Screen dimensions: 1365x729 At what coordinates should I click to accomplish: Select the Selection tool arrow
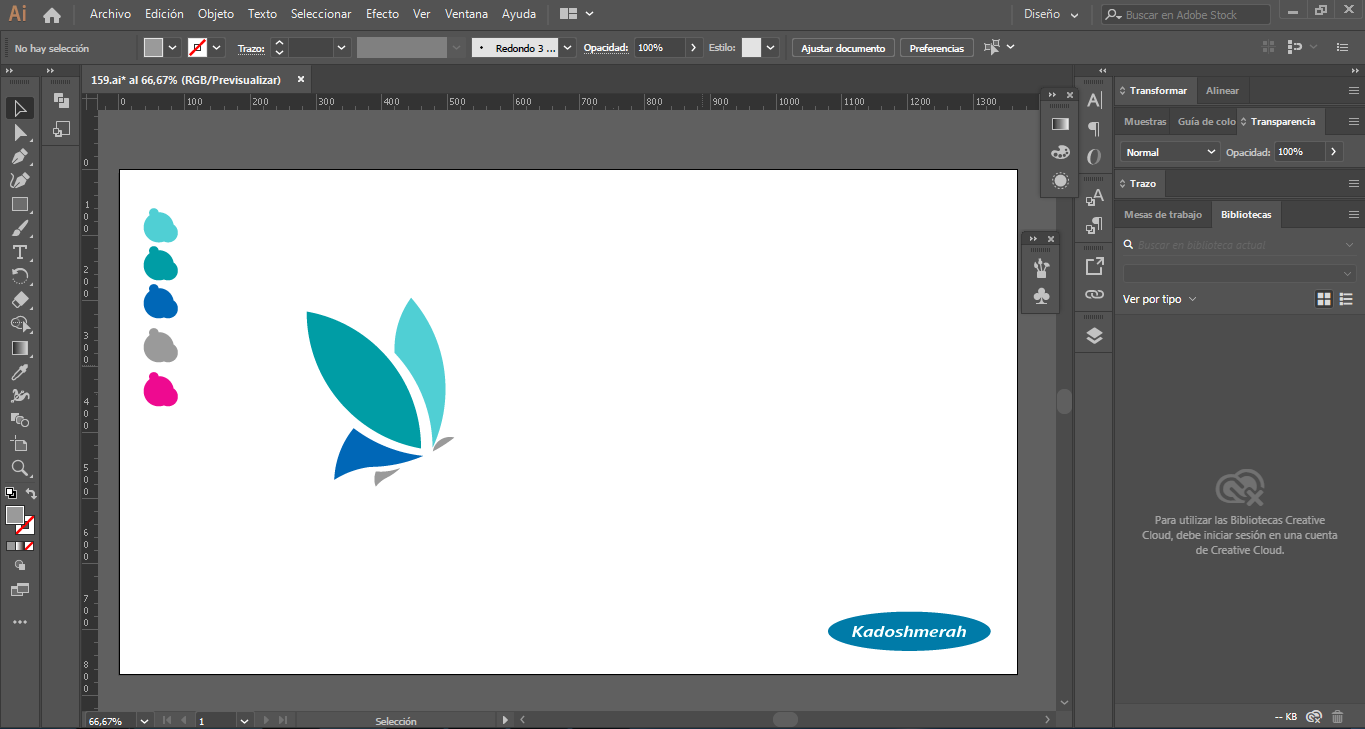click(20, 108)
